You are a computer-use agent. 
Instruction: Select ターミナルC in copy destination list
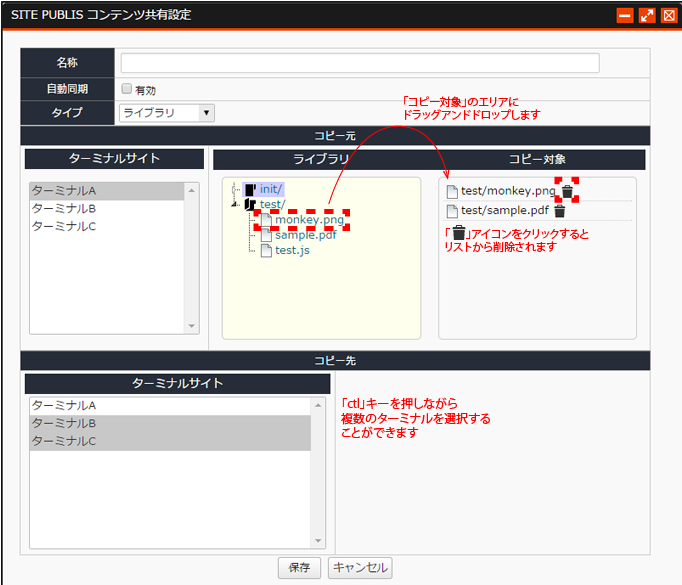[170, 441]
